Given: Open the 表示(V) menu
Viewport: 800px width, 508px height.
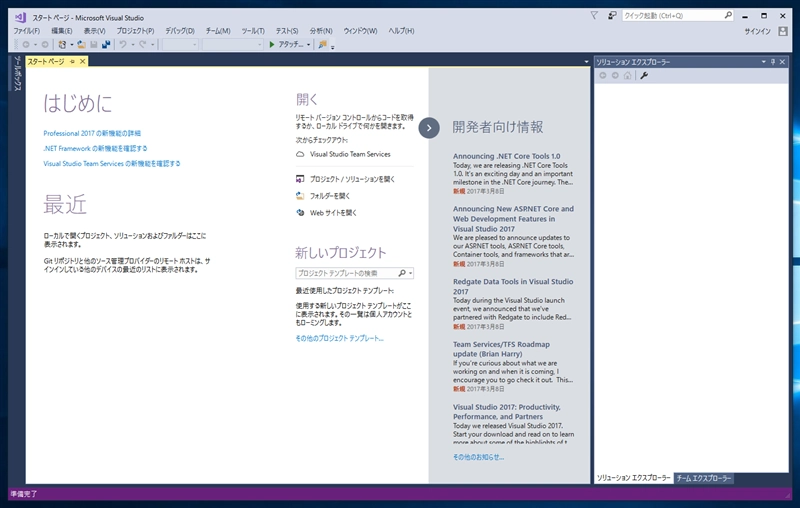Looking at the screenshot, I should [x=94, y=31].
